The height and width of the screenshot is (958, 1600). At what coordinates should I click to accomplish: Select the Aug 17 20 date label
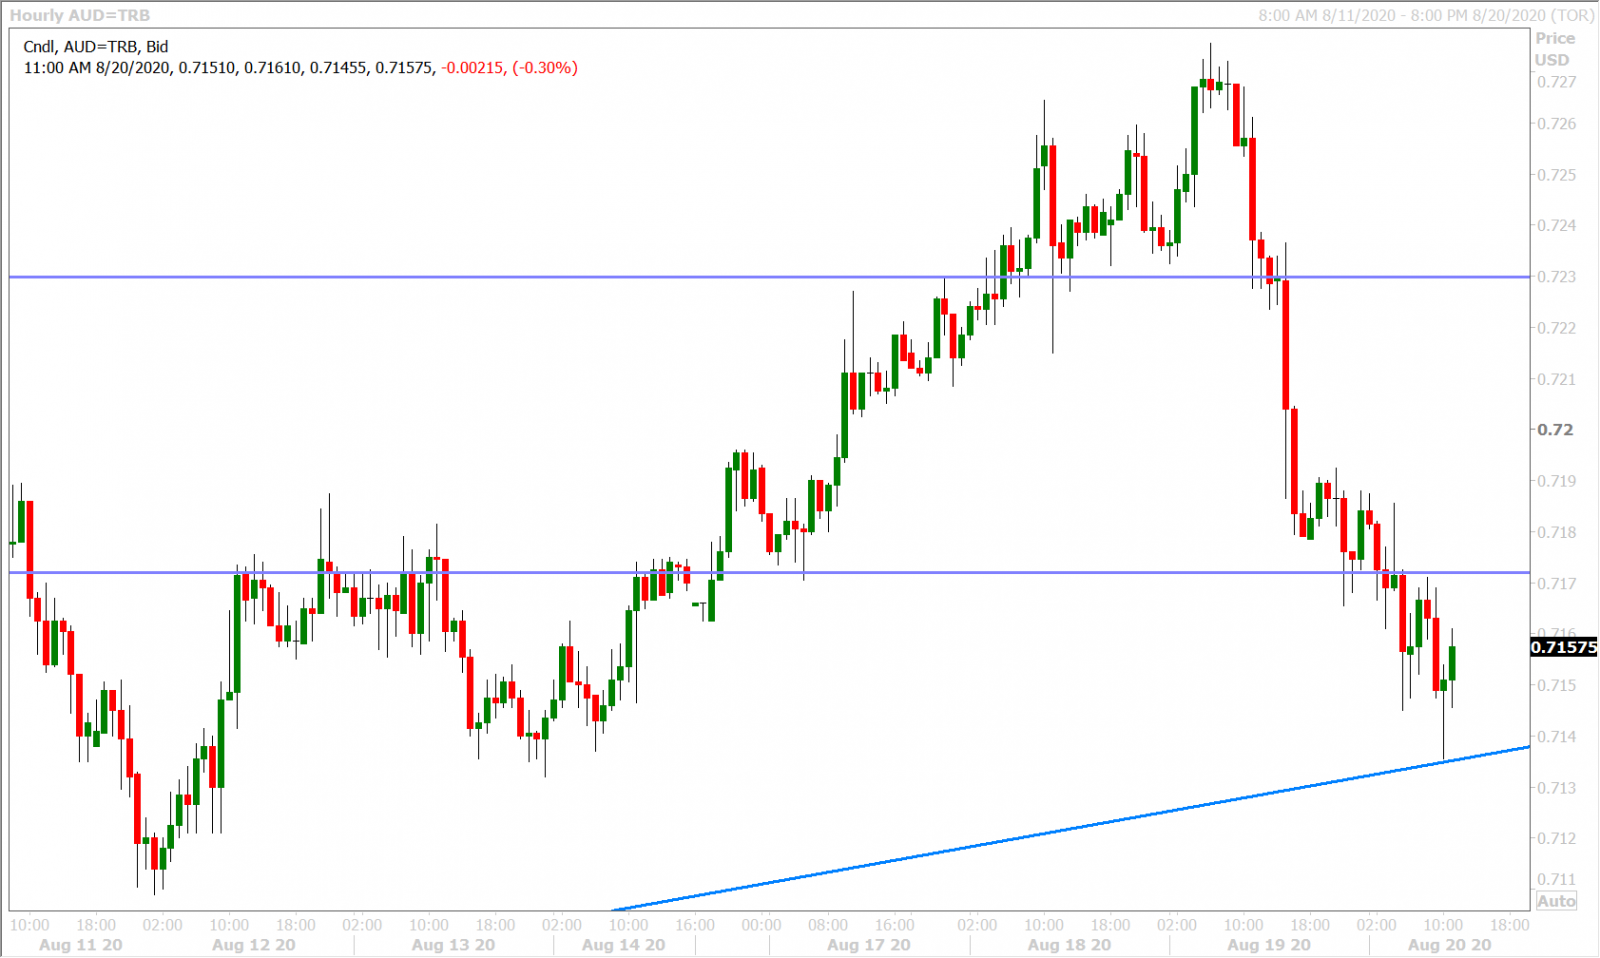869,945
